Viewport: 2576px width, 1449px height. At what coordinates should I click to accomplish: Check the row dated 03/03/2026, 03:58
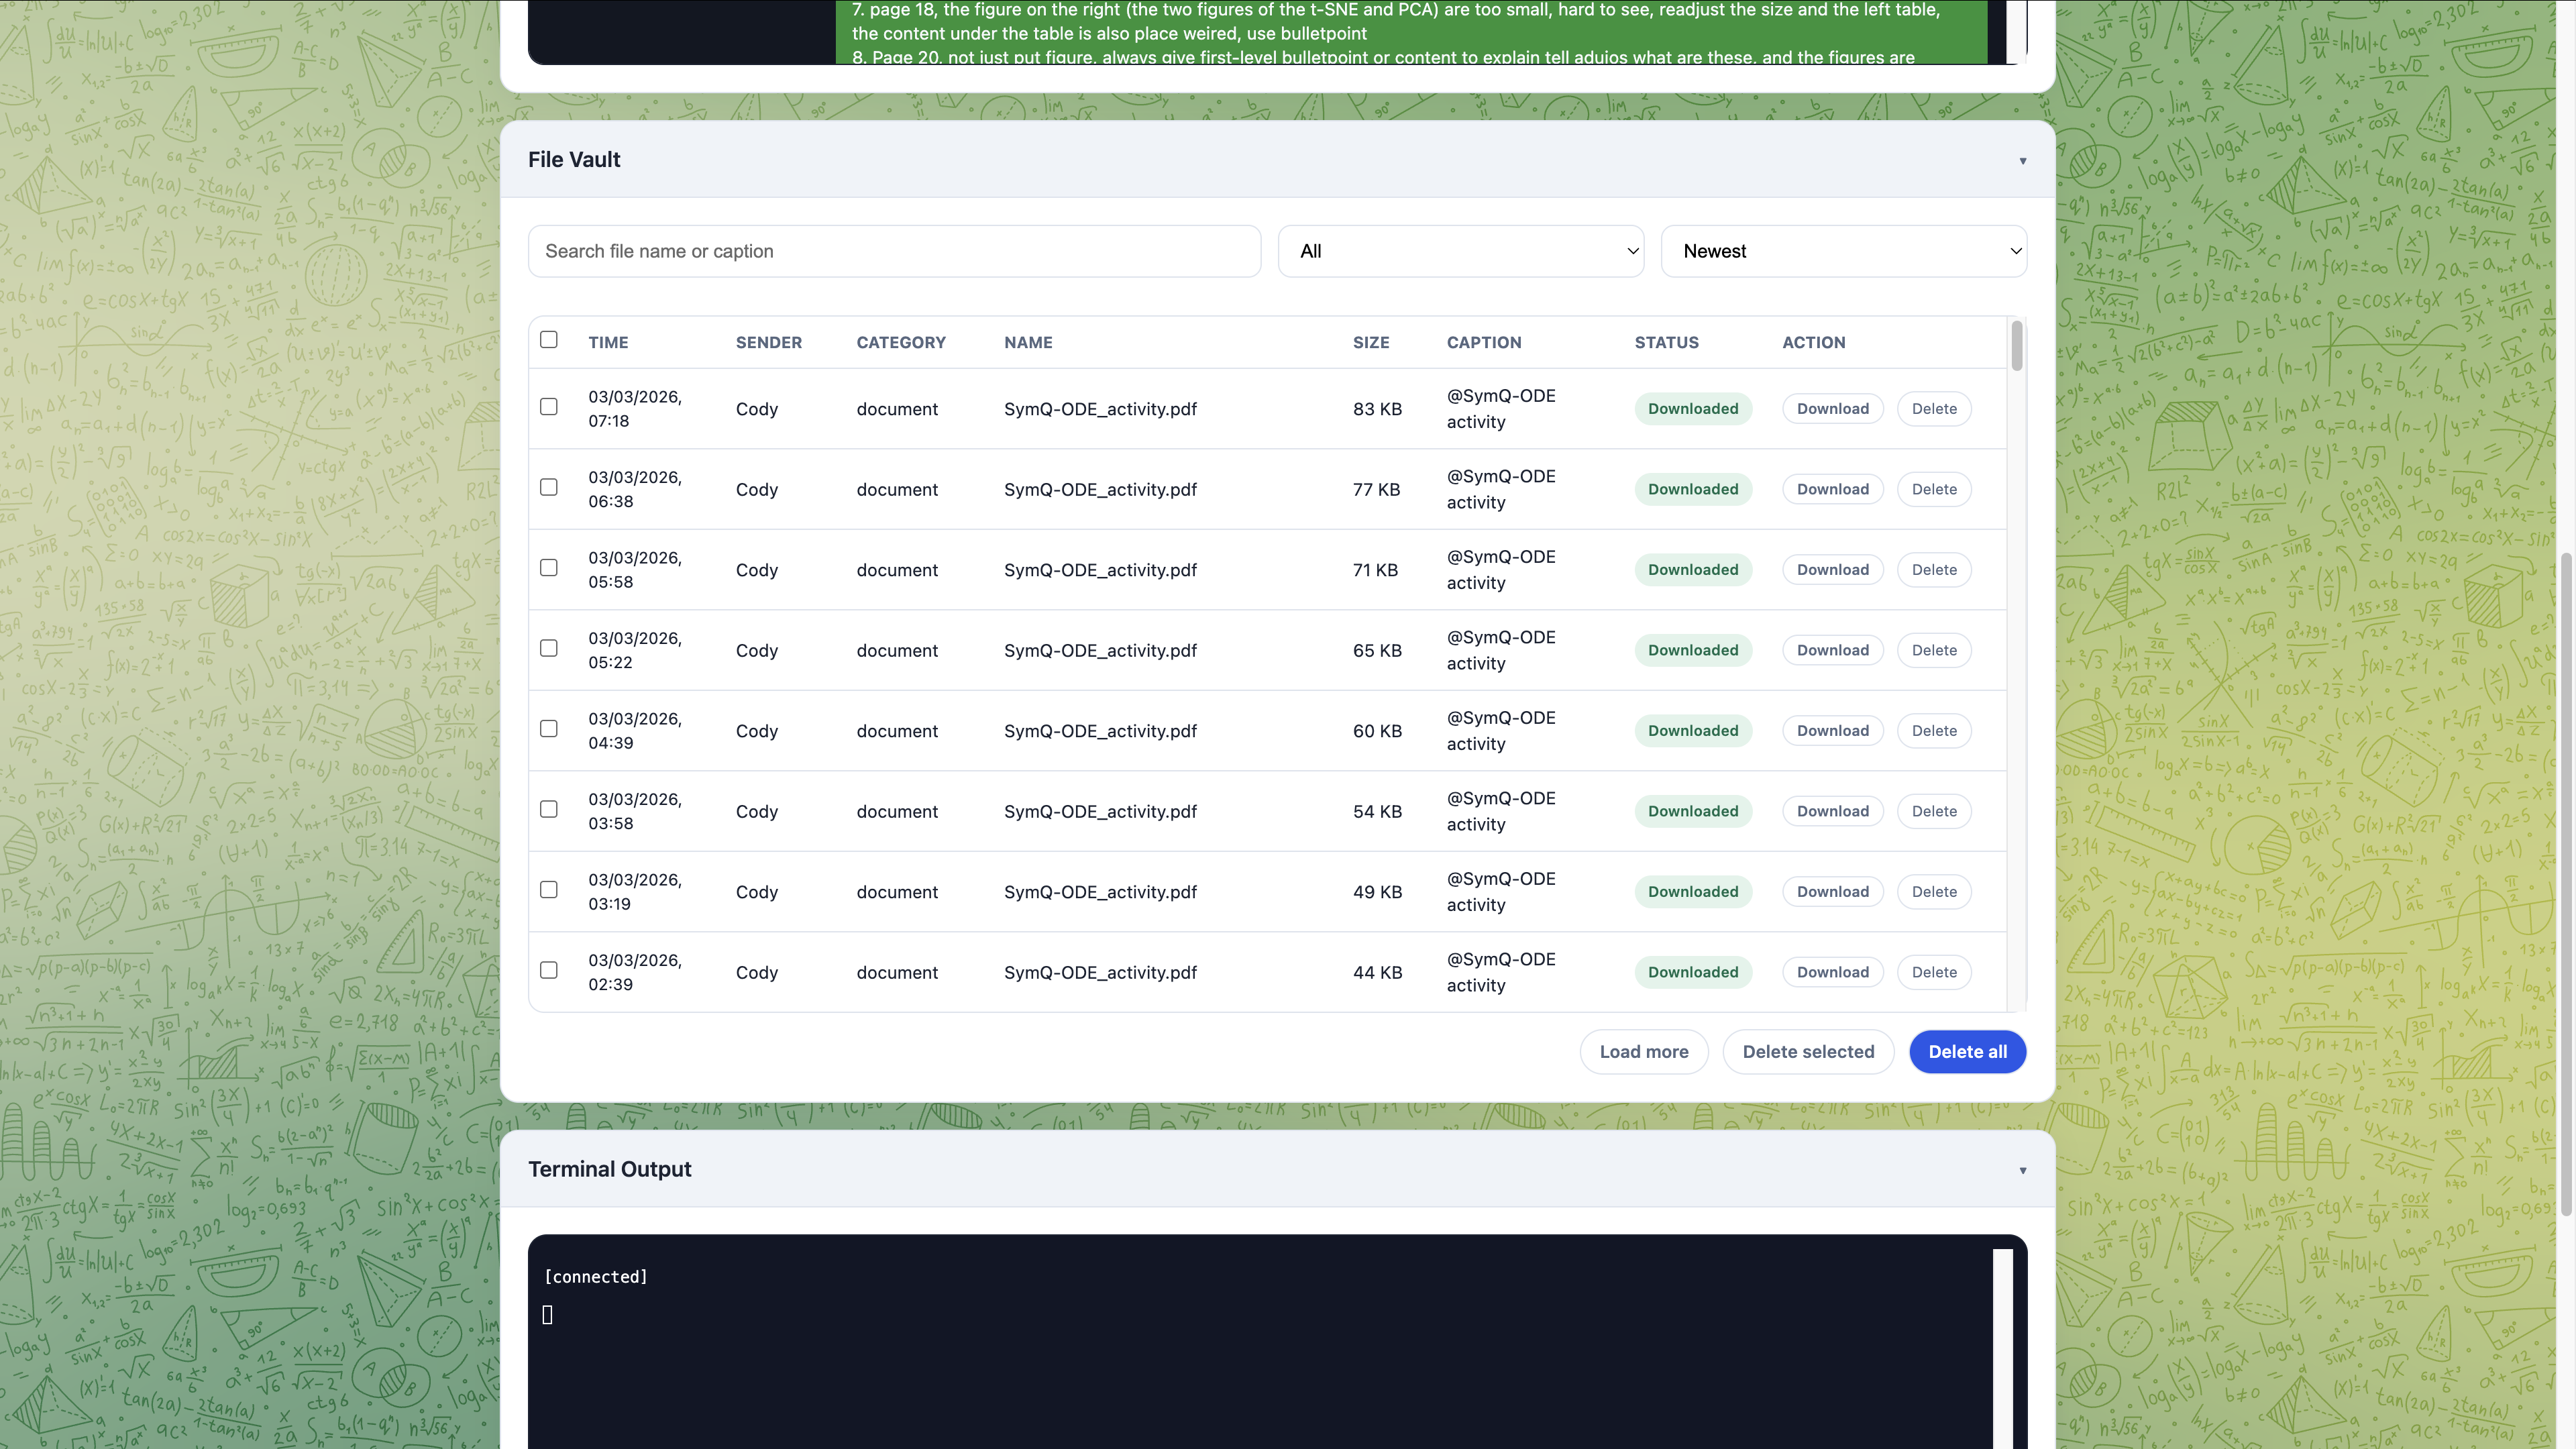click(549, 809)
